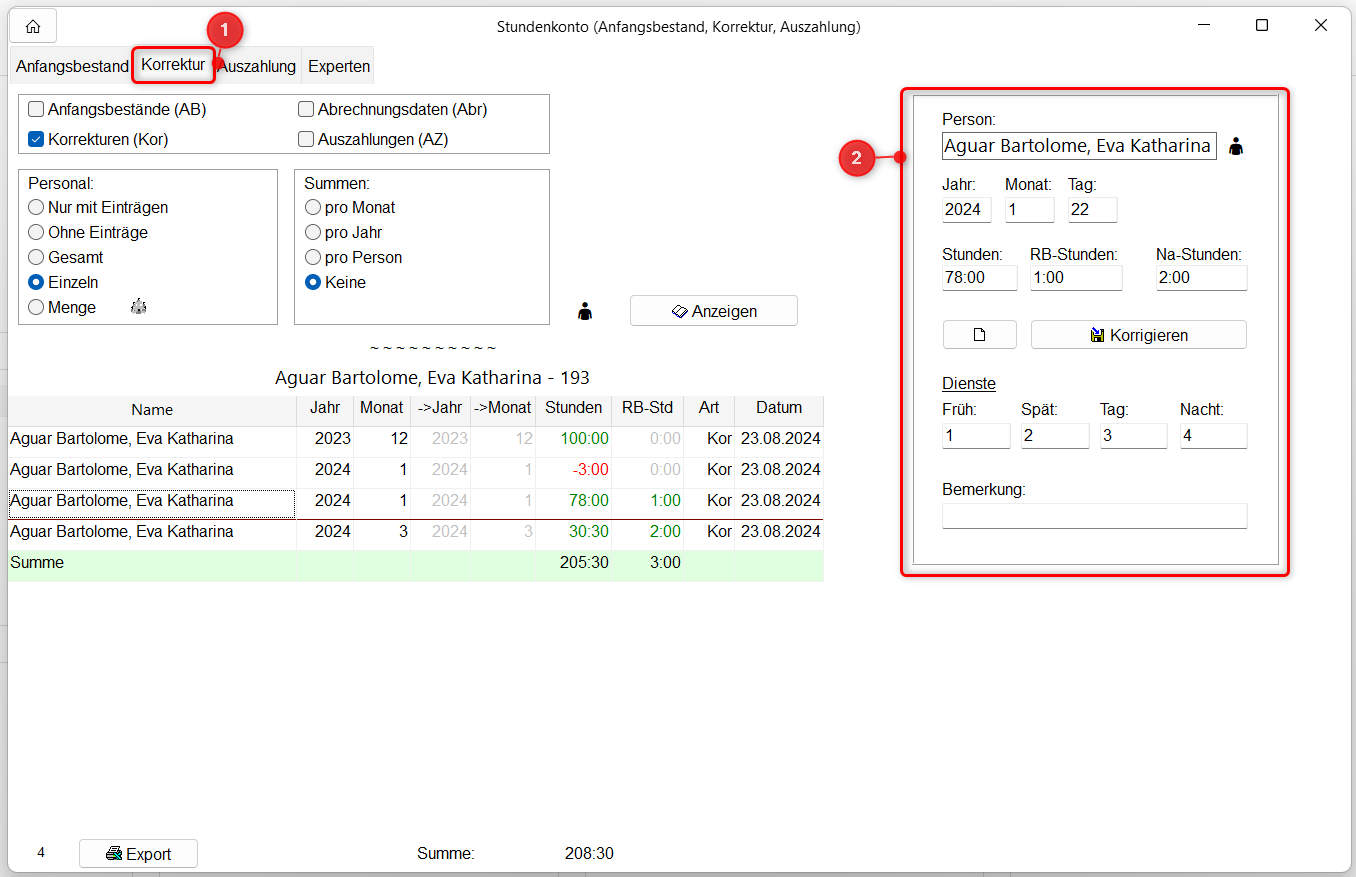The height and width of the screenshot is (877, 1356).
Task: Click person icon left of Anzeigen button
Action: tap(585, 312)
